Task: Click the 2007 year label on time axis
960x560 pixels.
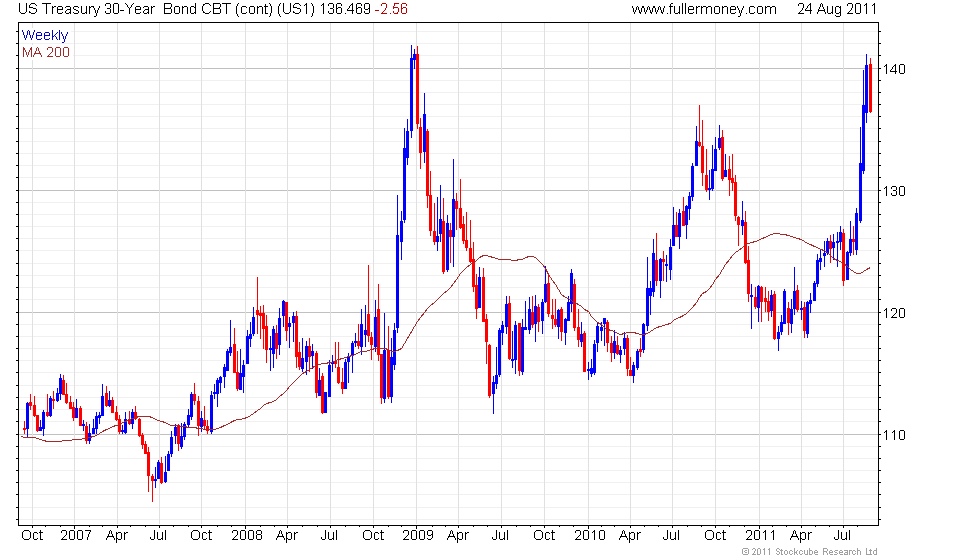Action: pos(76,536)
